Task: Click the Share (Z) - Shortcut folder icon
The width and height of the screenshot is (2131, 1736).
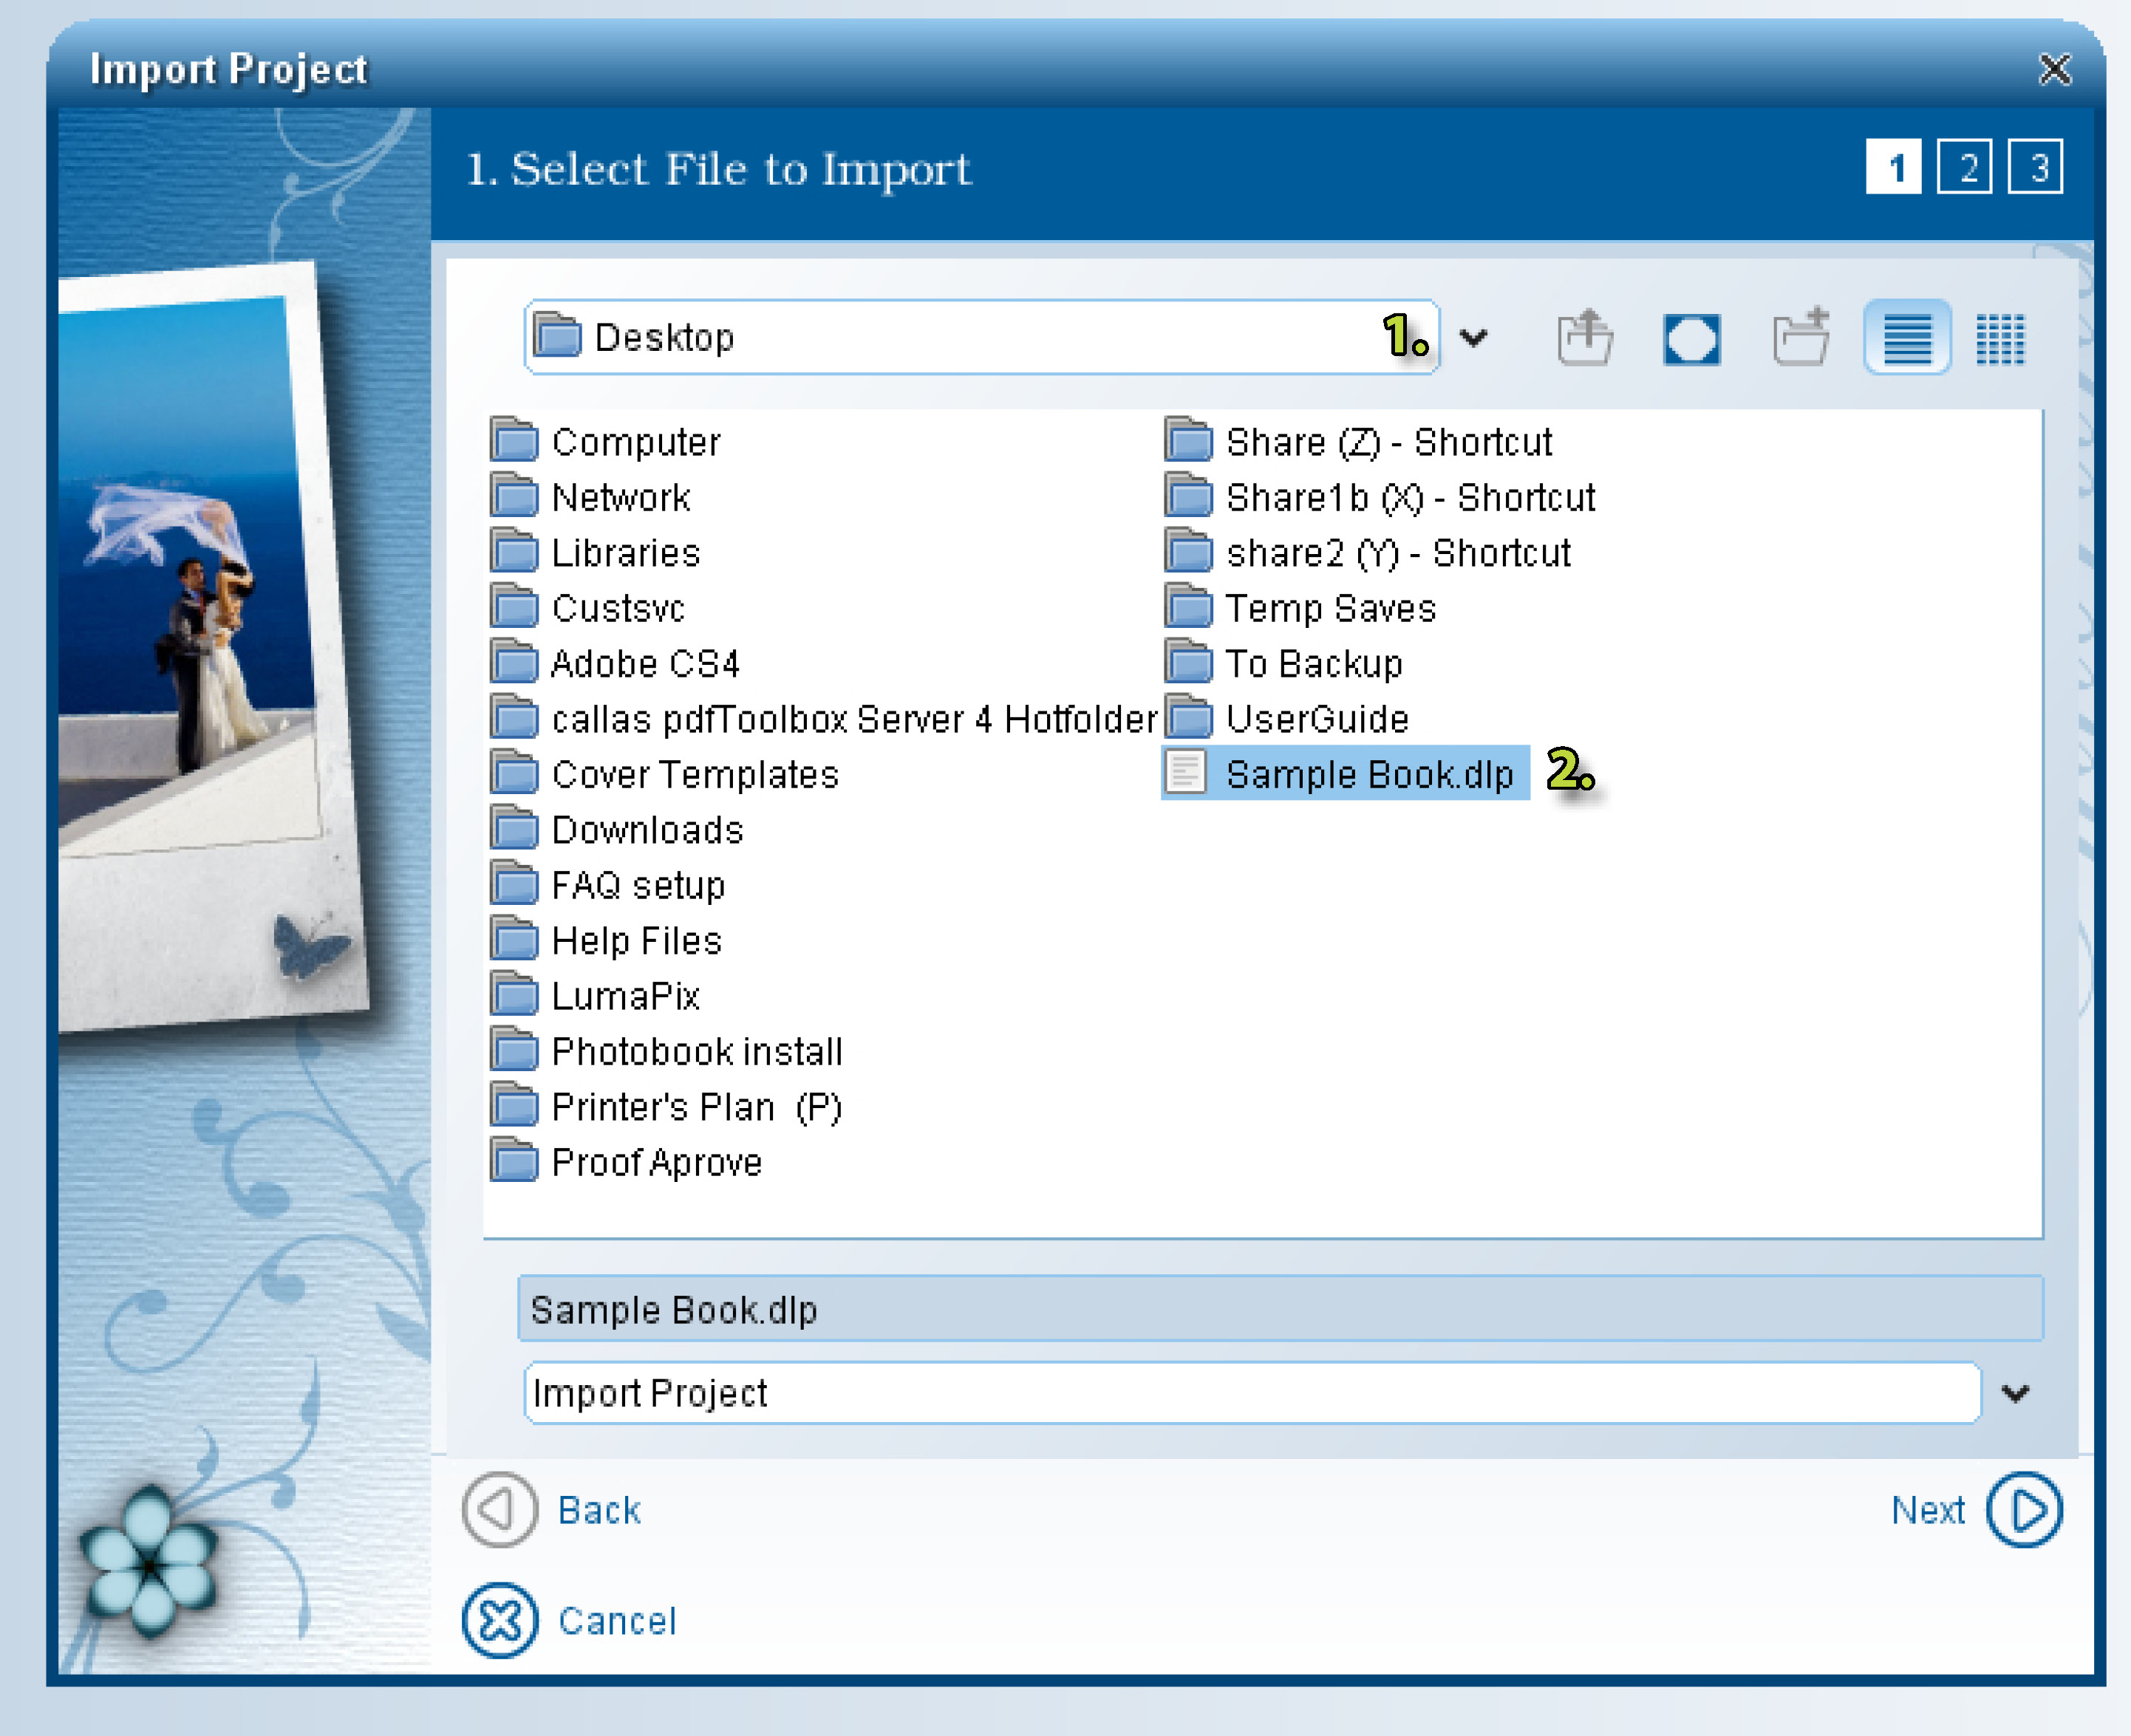Action: tap(1188, 440)
